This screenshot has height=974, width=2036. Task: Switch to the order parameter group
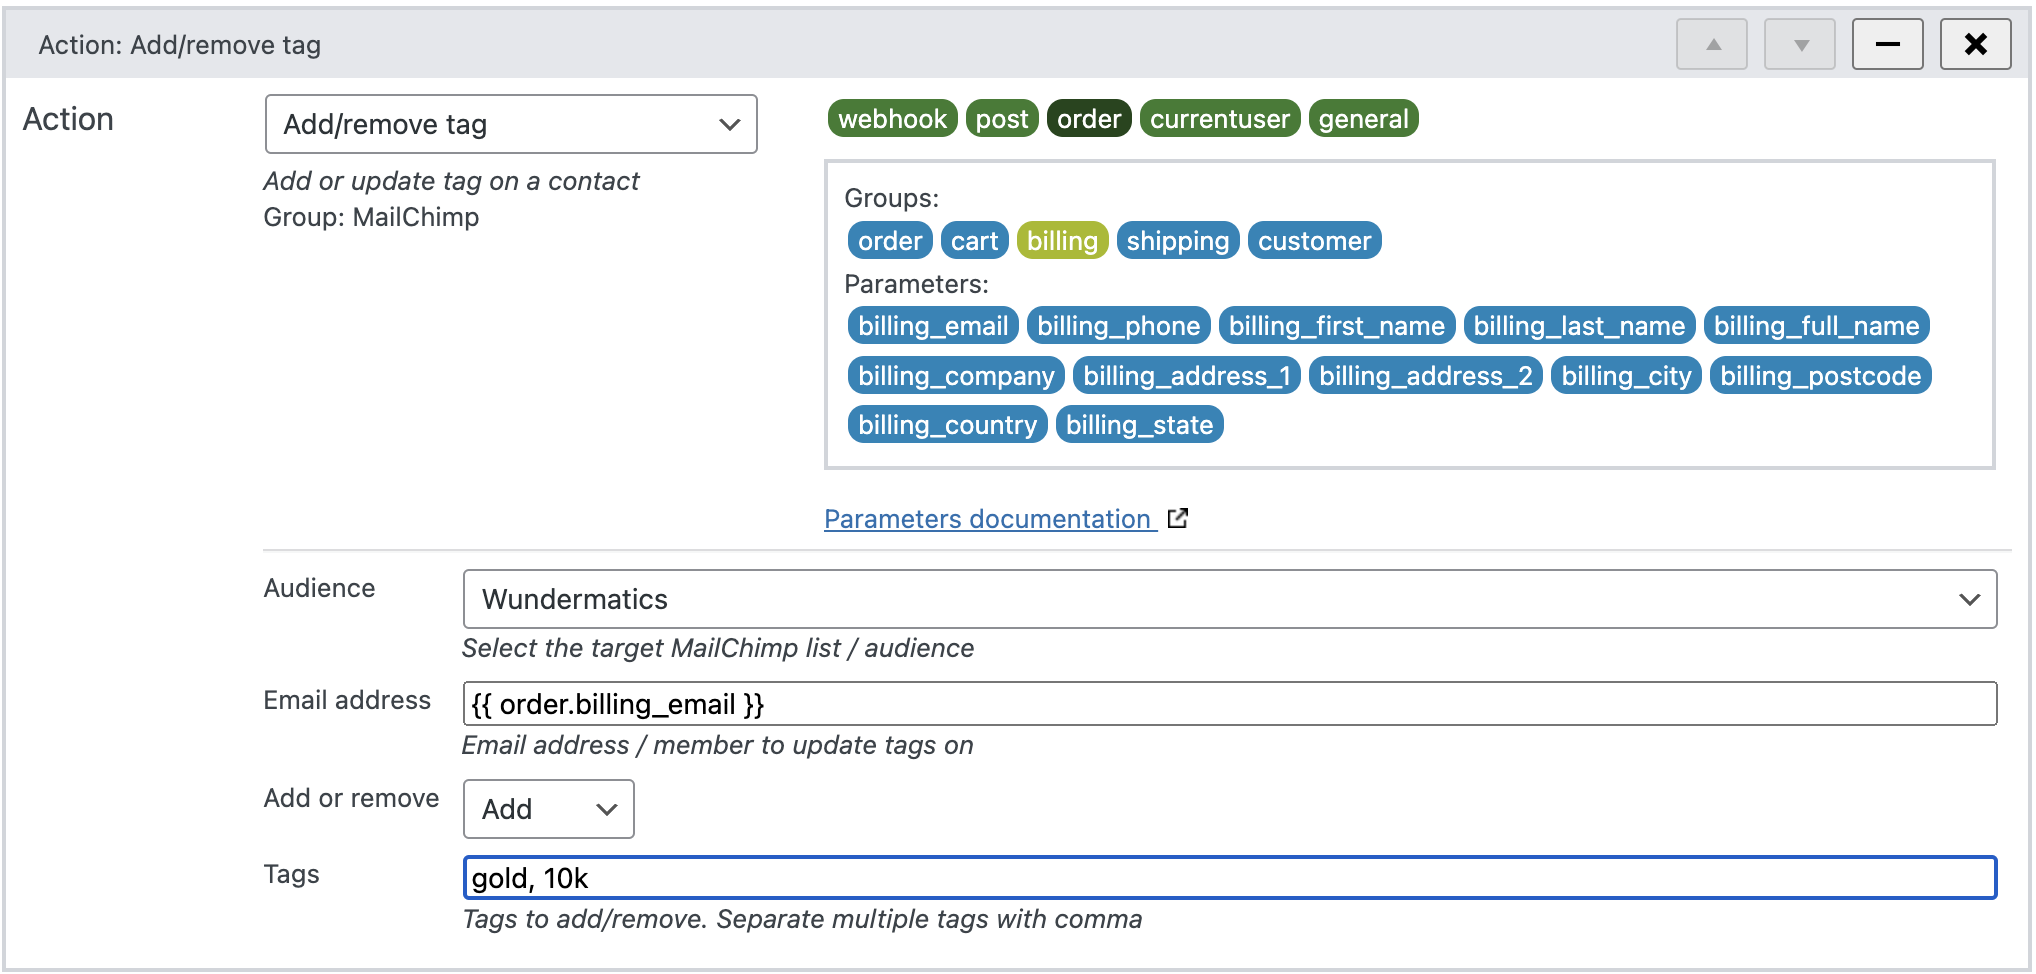(x=1089, y=118)
